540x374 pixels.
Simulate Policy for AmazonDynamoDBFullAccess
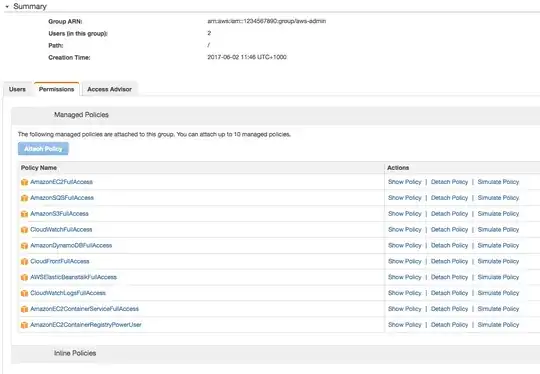coord(498,245)
